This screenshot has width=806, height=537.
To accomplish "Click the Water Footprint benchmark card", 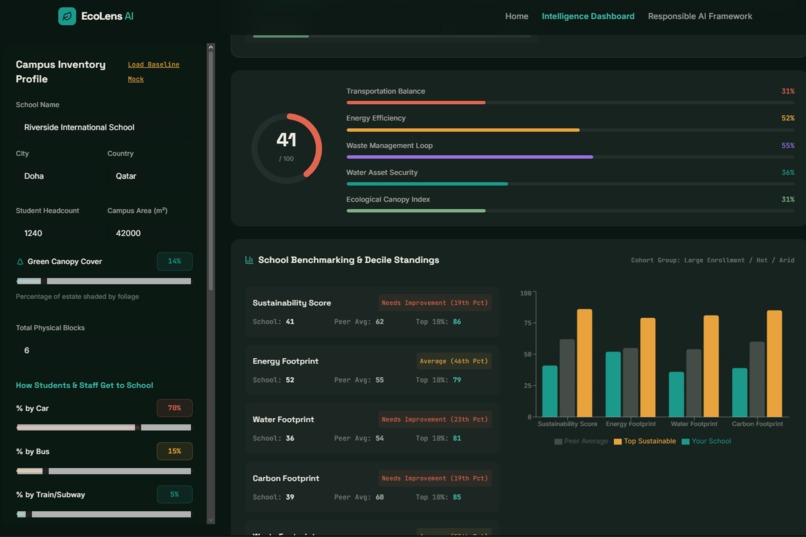I will 372,429.
